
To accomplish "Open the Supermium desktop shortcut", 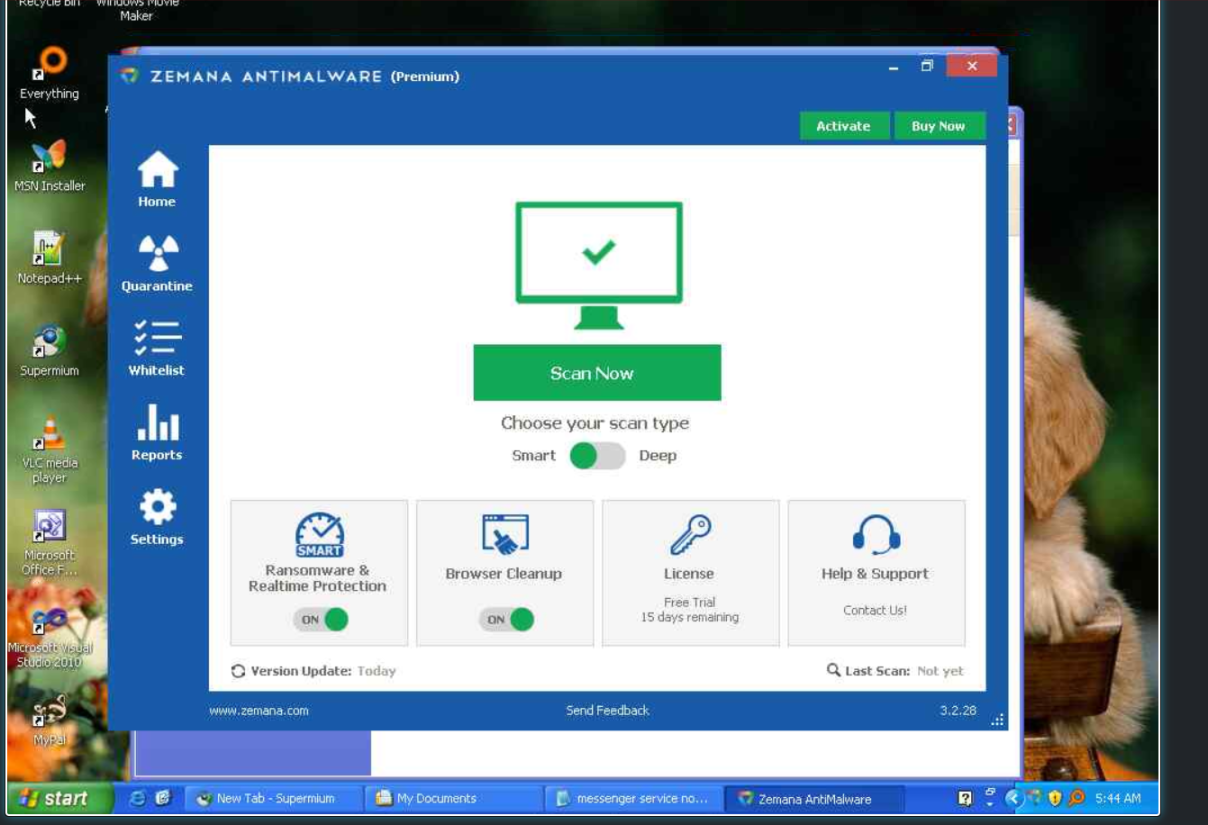I will (x=49, y=351).
